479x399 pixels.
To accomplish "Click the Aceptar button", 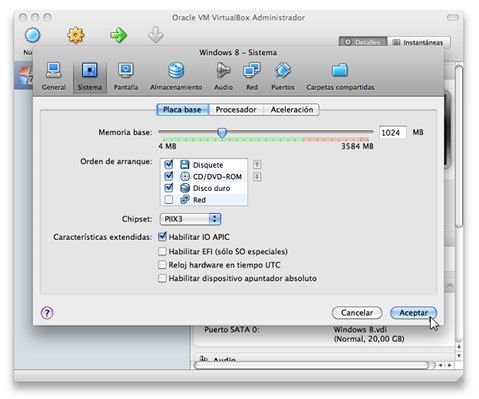I will click(413, 313).
